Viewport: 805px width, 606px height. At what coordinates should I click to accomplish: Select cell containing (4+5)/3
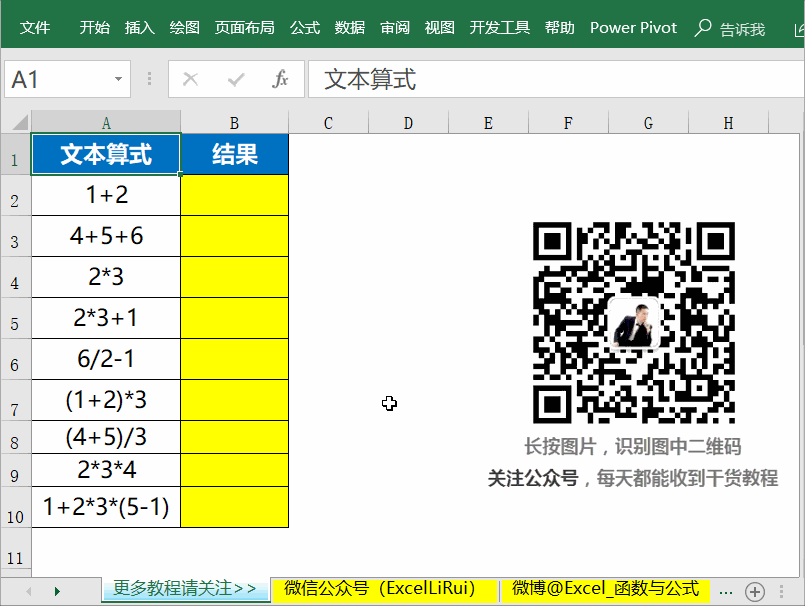[x=106, y=438]
